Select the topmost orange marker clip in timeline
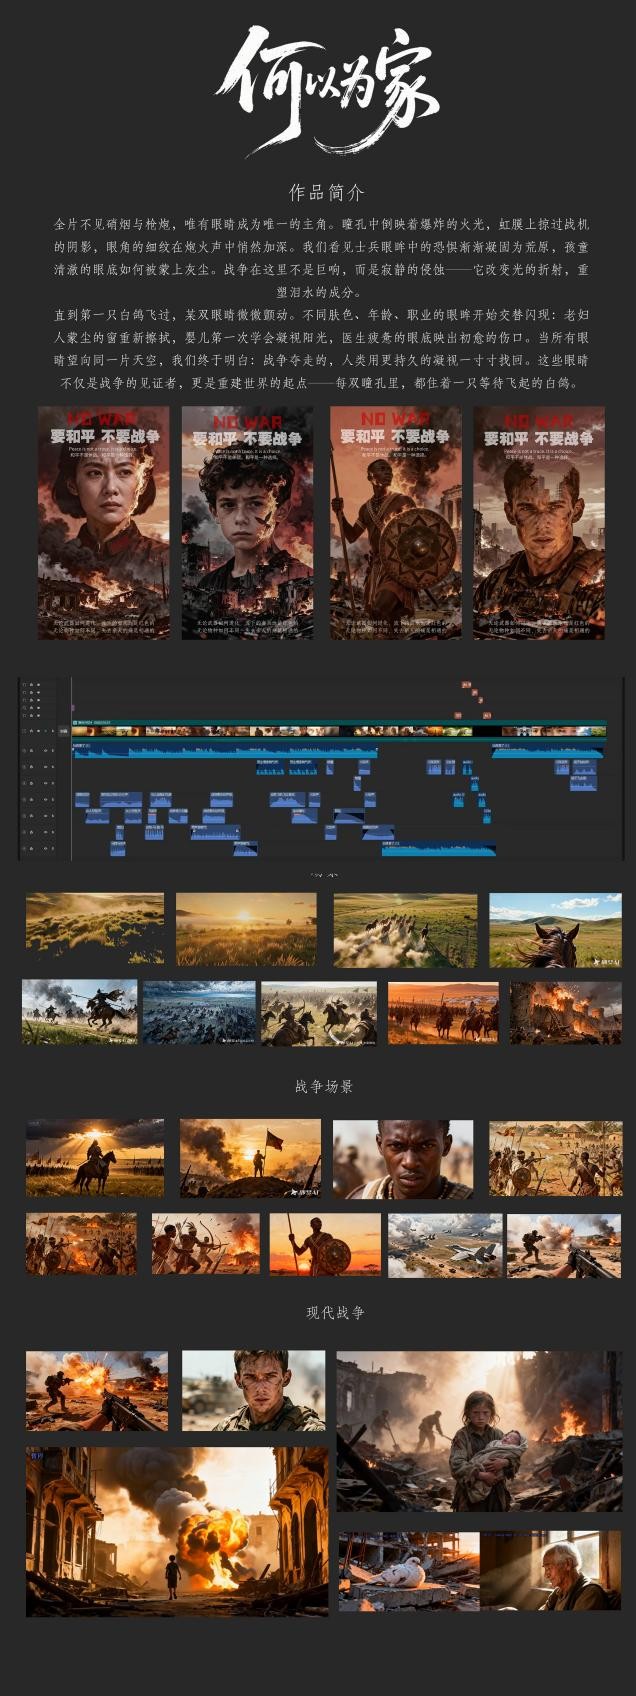The width and height of the screenshot is (636, 1696). 466,685
